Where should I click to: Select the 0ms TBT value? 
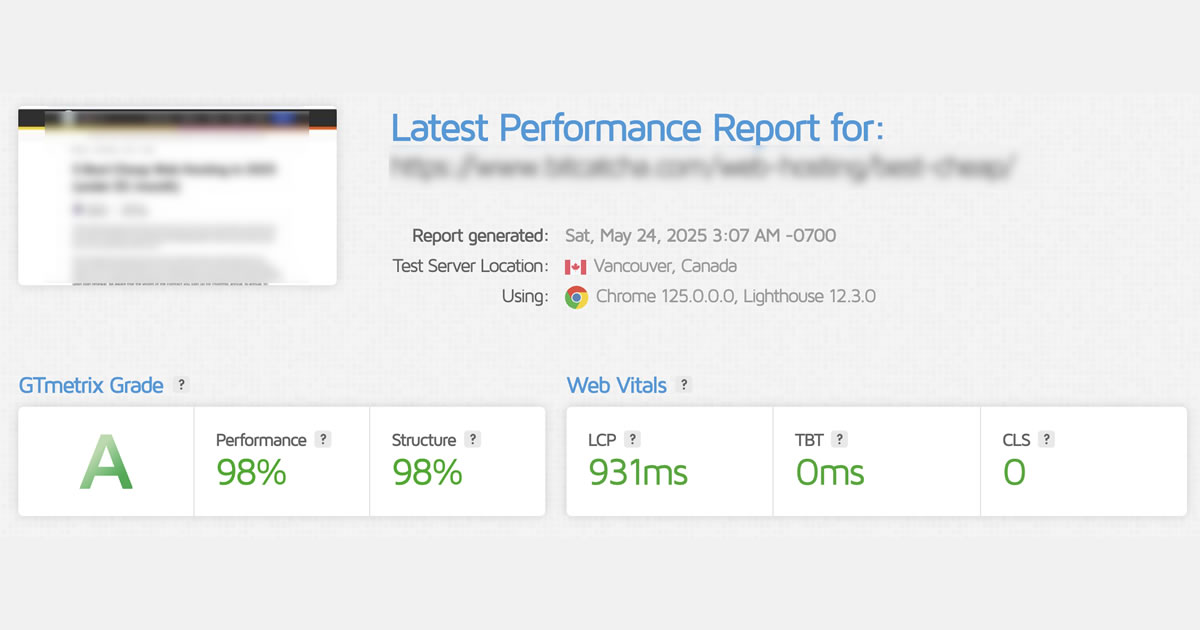(829, 472)
